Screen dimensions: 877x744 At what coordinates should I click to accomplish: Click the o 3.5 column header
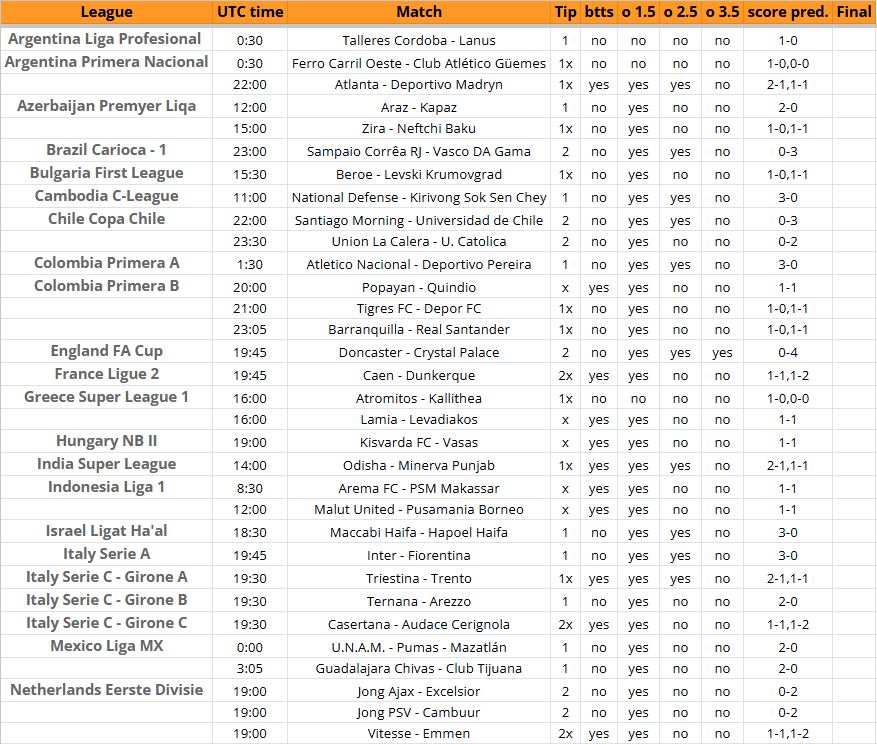(x=722, y=12)
